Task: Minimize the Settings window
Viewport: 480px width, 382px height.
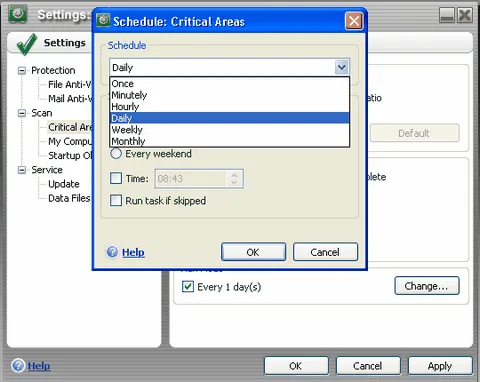Action: [x=447, y=15]
